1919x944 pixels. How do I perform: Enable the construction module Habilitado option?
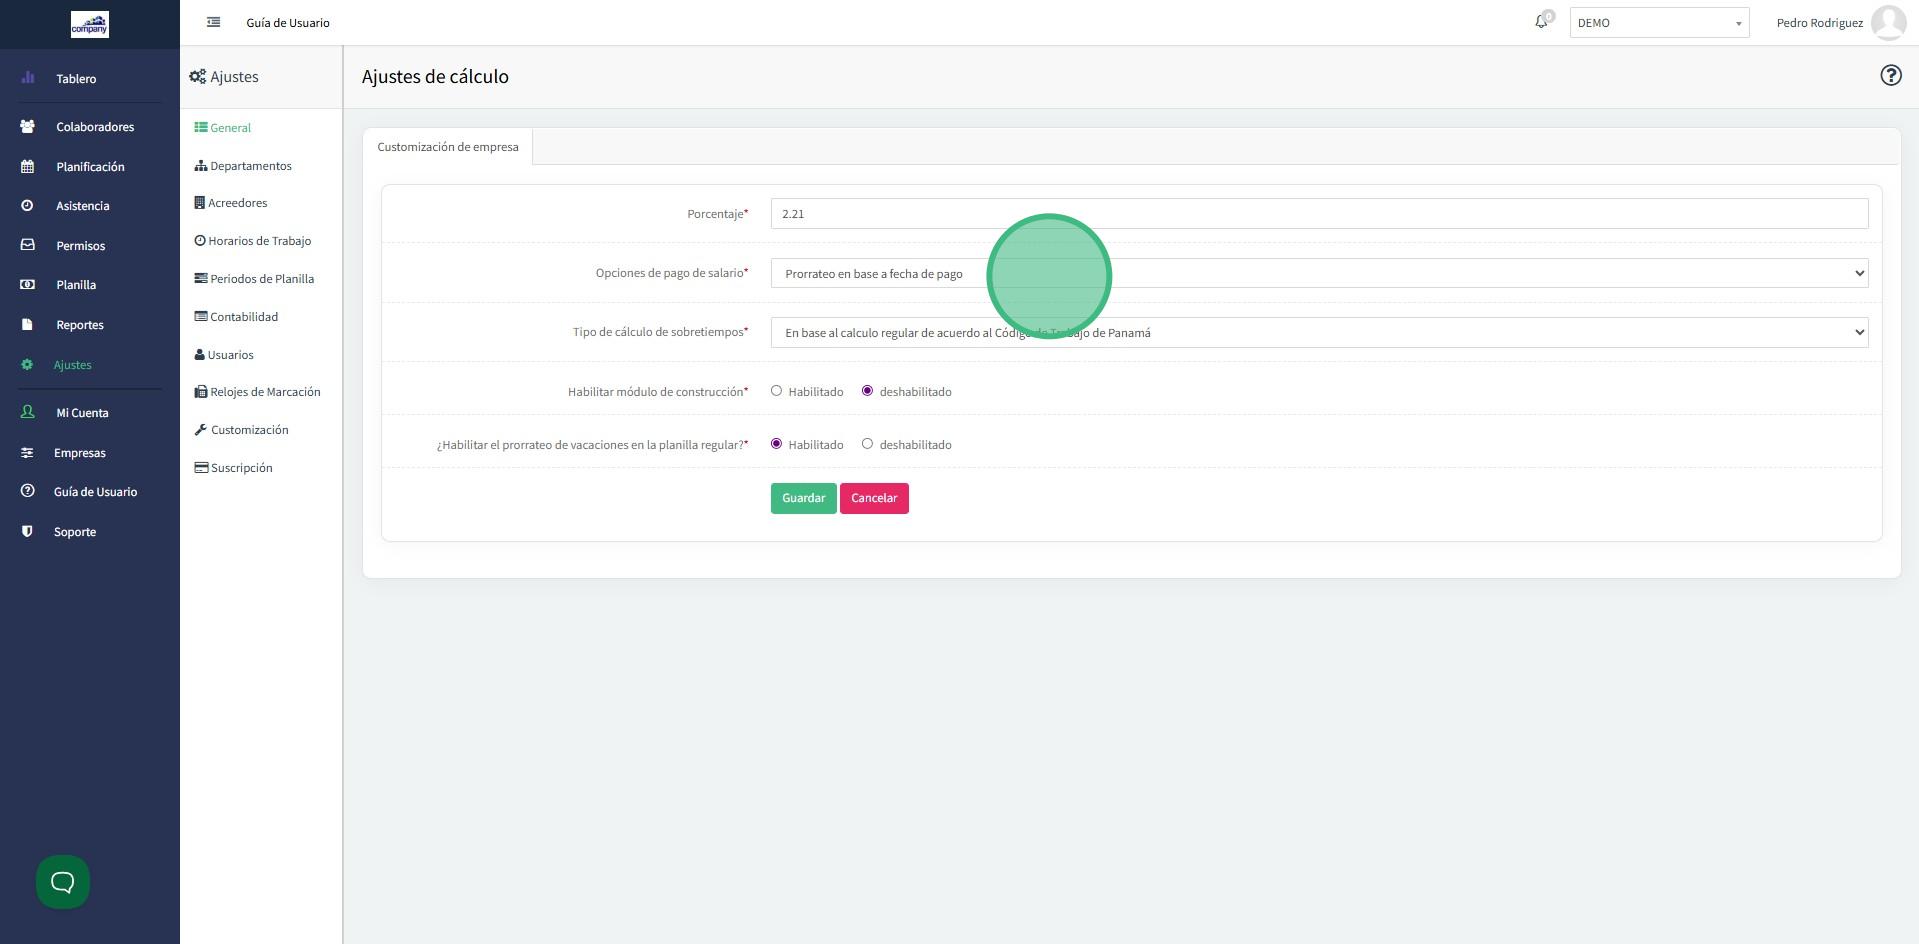click(776, 391)
